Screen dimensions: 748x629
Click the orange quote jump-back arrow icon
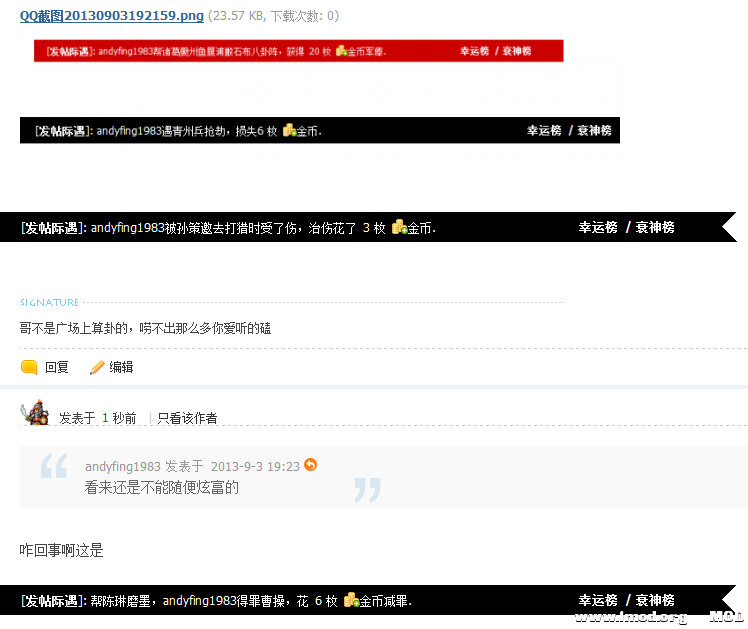point(311,464)
